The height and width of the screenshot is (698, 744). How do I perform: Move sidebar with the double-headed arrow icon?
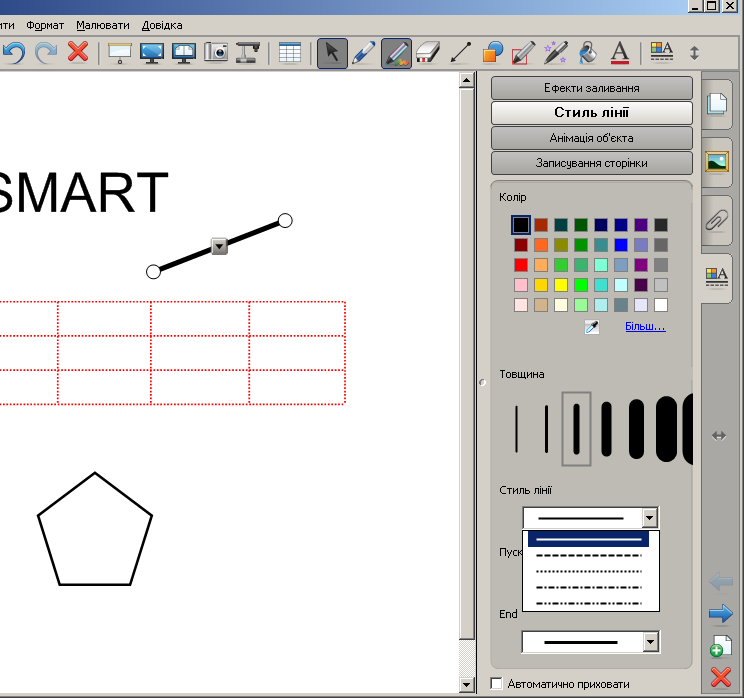(x=719, y=436)
